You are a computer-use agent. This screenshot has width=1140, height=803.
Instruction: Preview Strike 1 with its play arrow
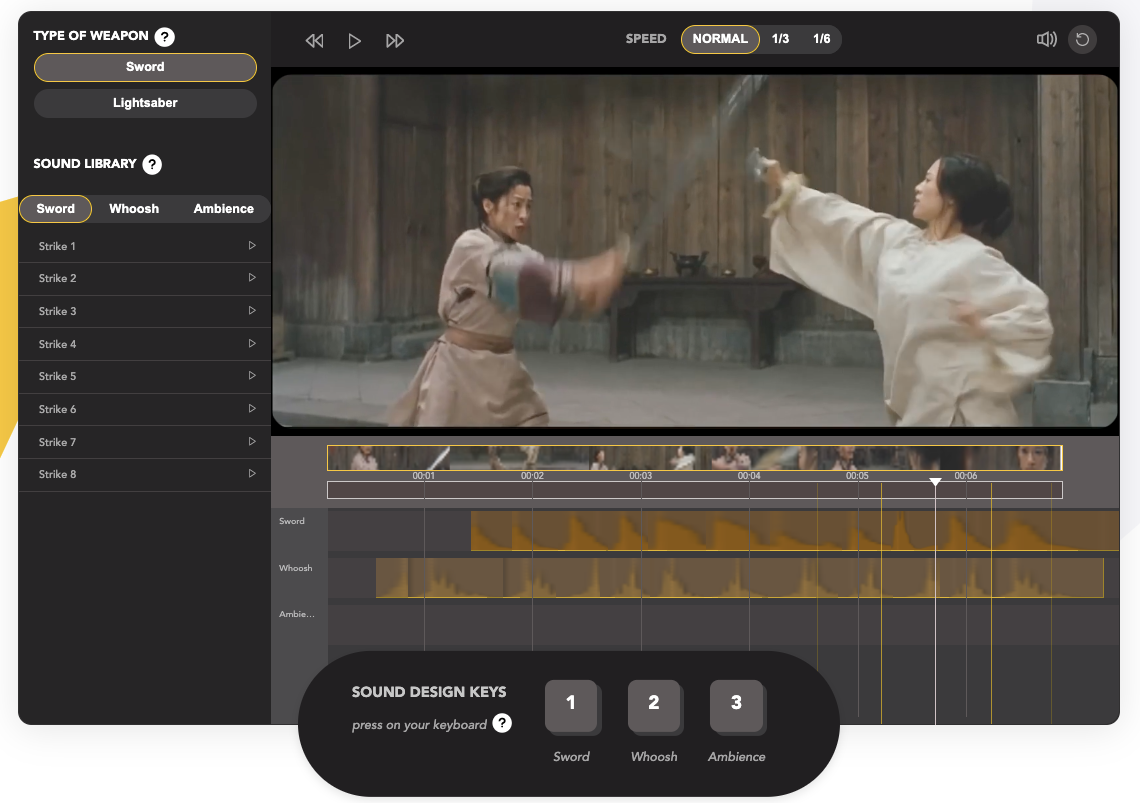point(253,245)
